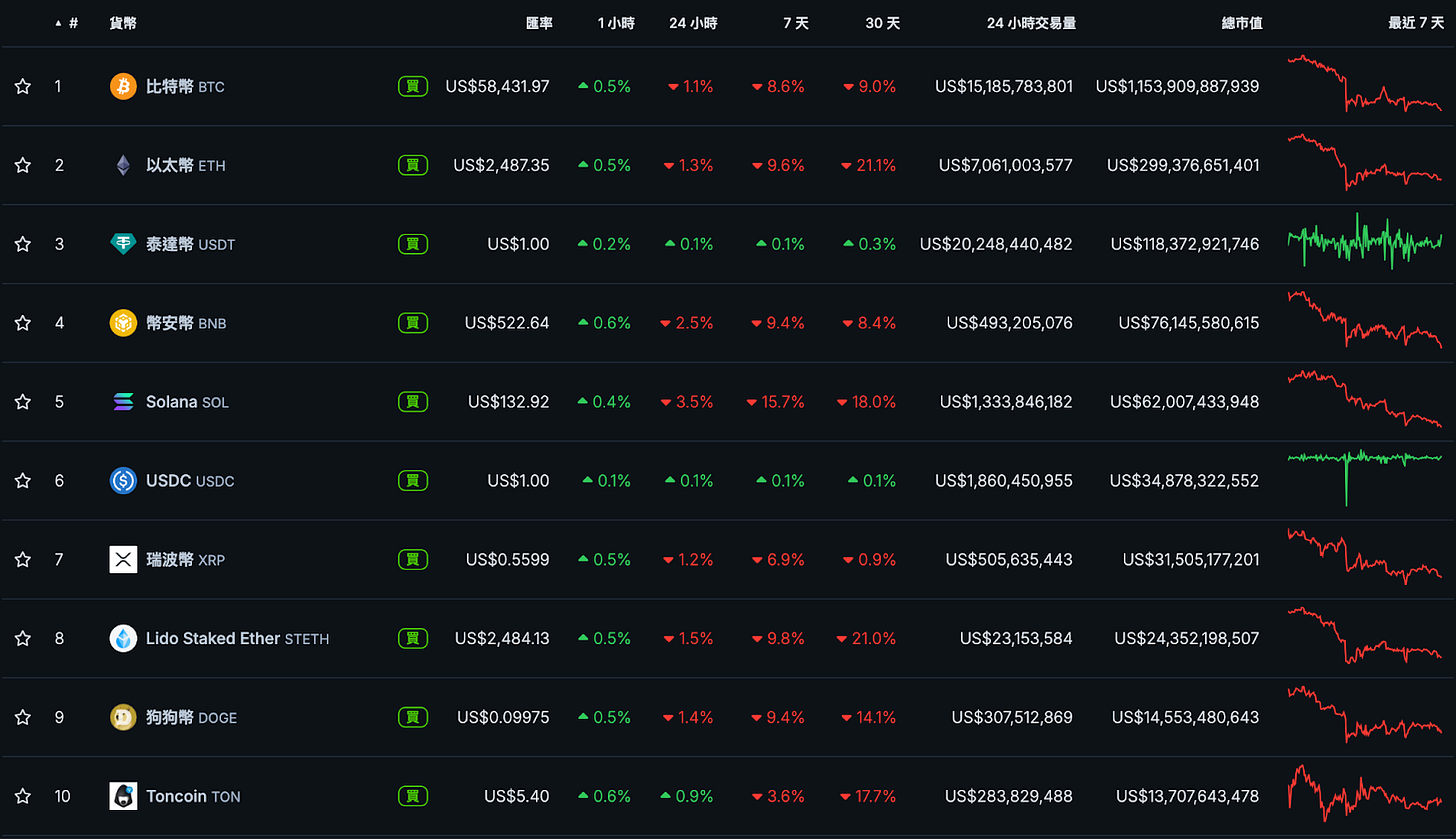Click Bitcoin market cap US$1,153,909,887,939

click(x=1177, y=86)
